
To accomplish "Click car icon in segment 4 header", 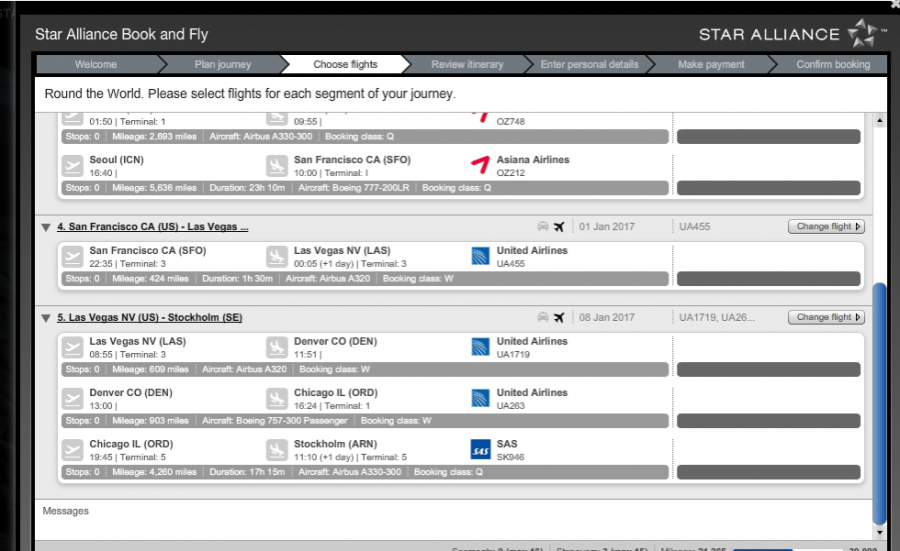I will (x=542, y=226).
